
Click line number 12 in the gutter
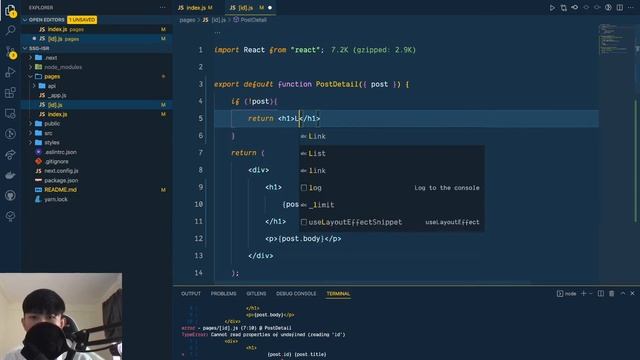(x=198, y=238)
